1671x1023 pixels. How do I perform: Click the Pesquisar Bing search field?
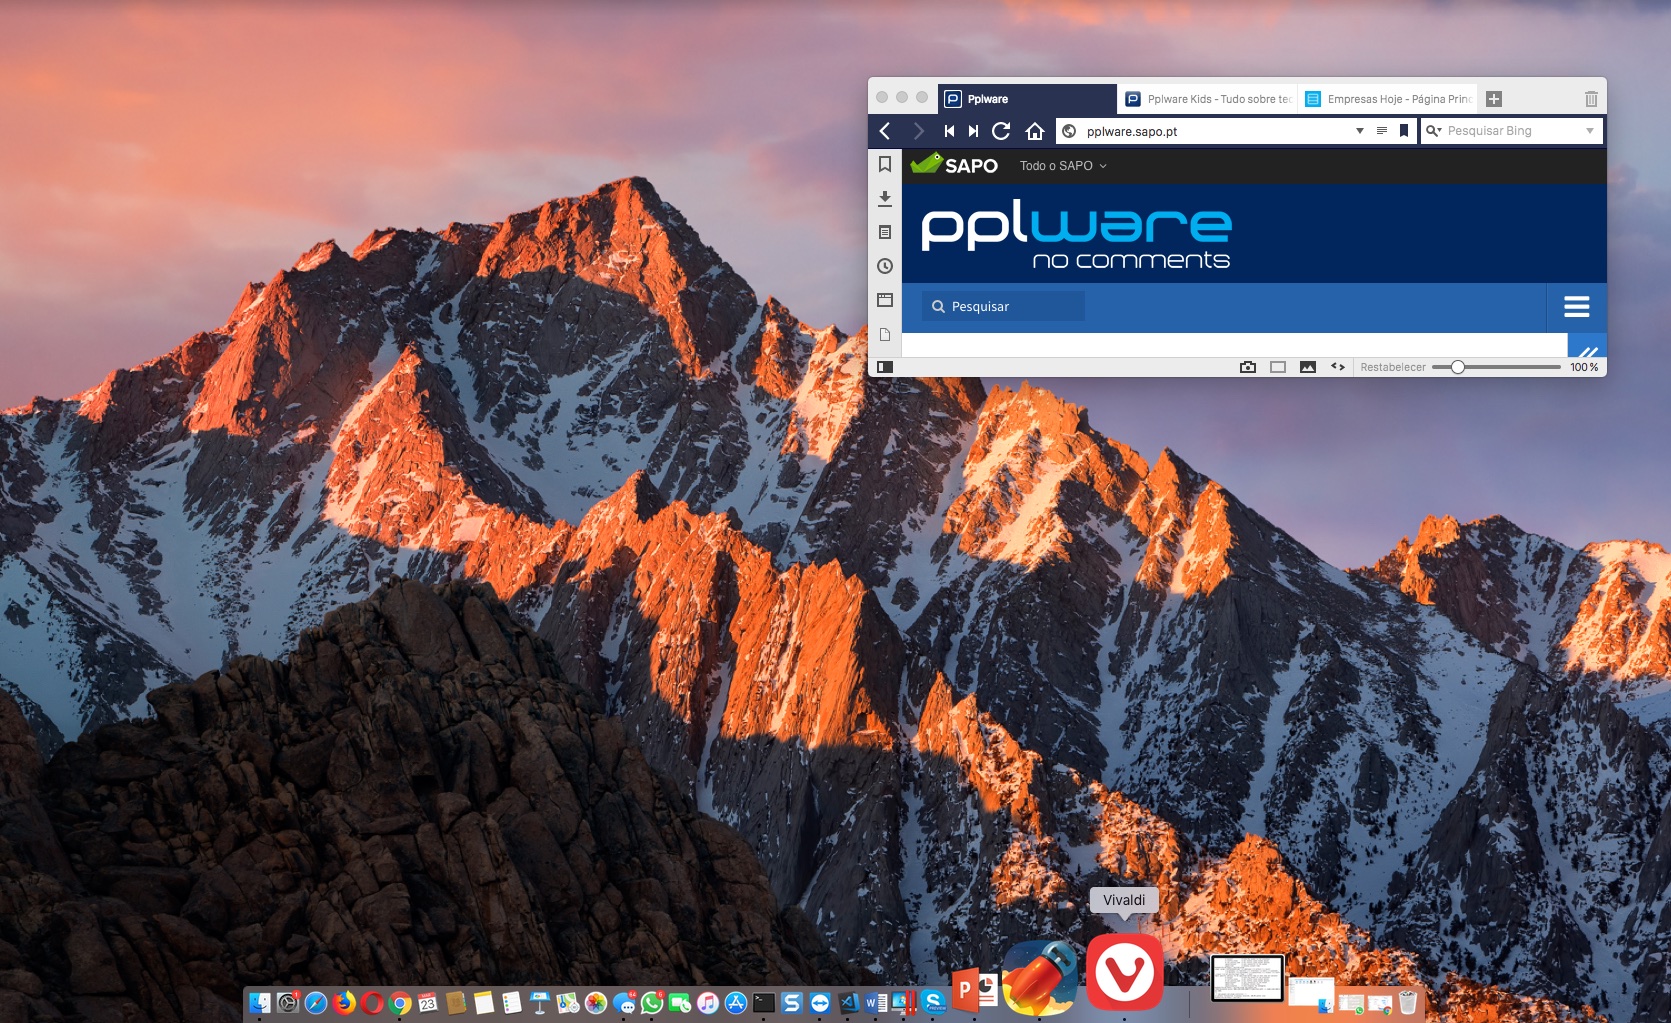coord(1512,131)
